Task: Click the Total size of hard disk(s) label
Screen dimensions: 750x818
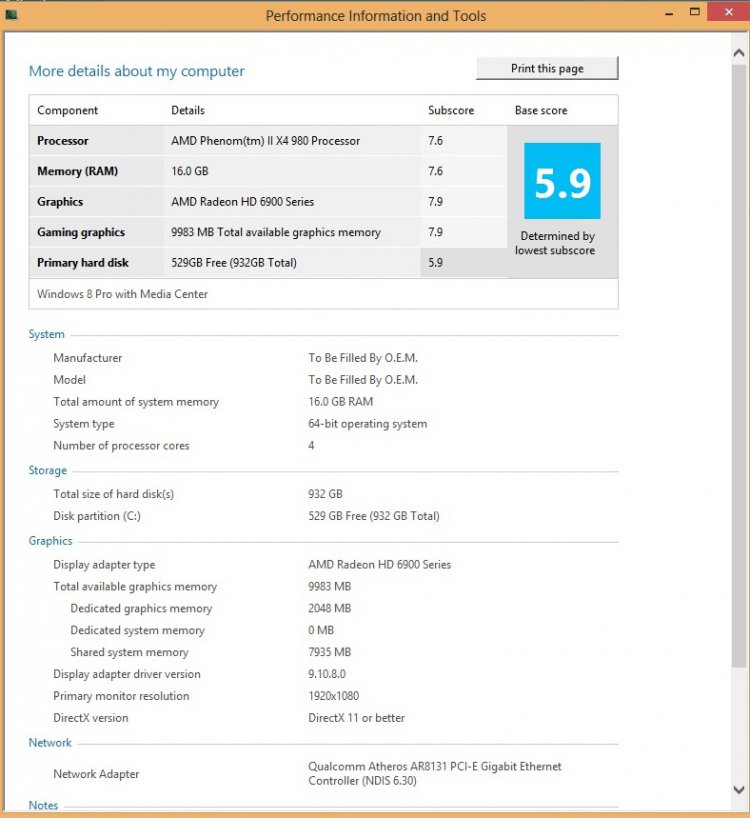Action: (113, 494)
